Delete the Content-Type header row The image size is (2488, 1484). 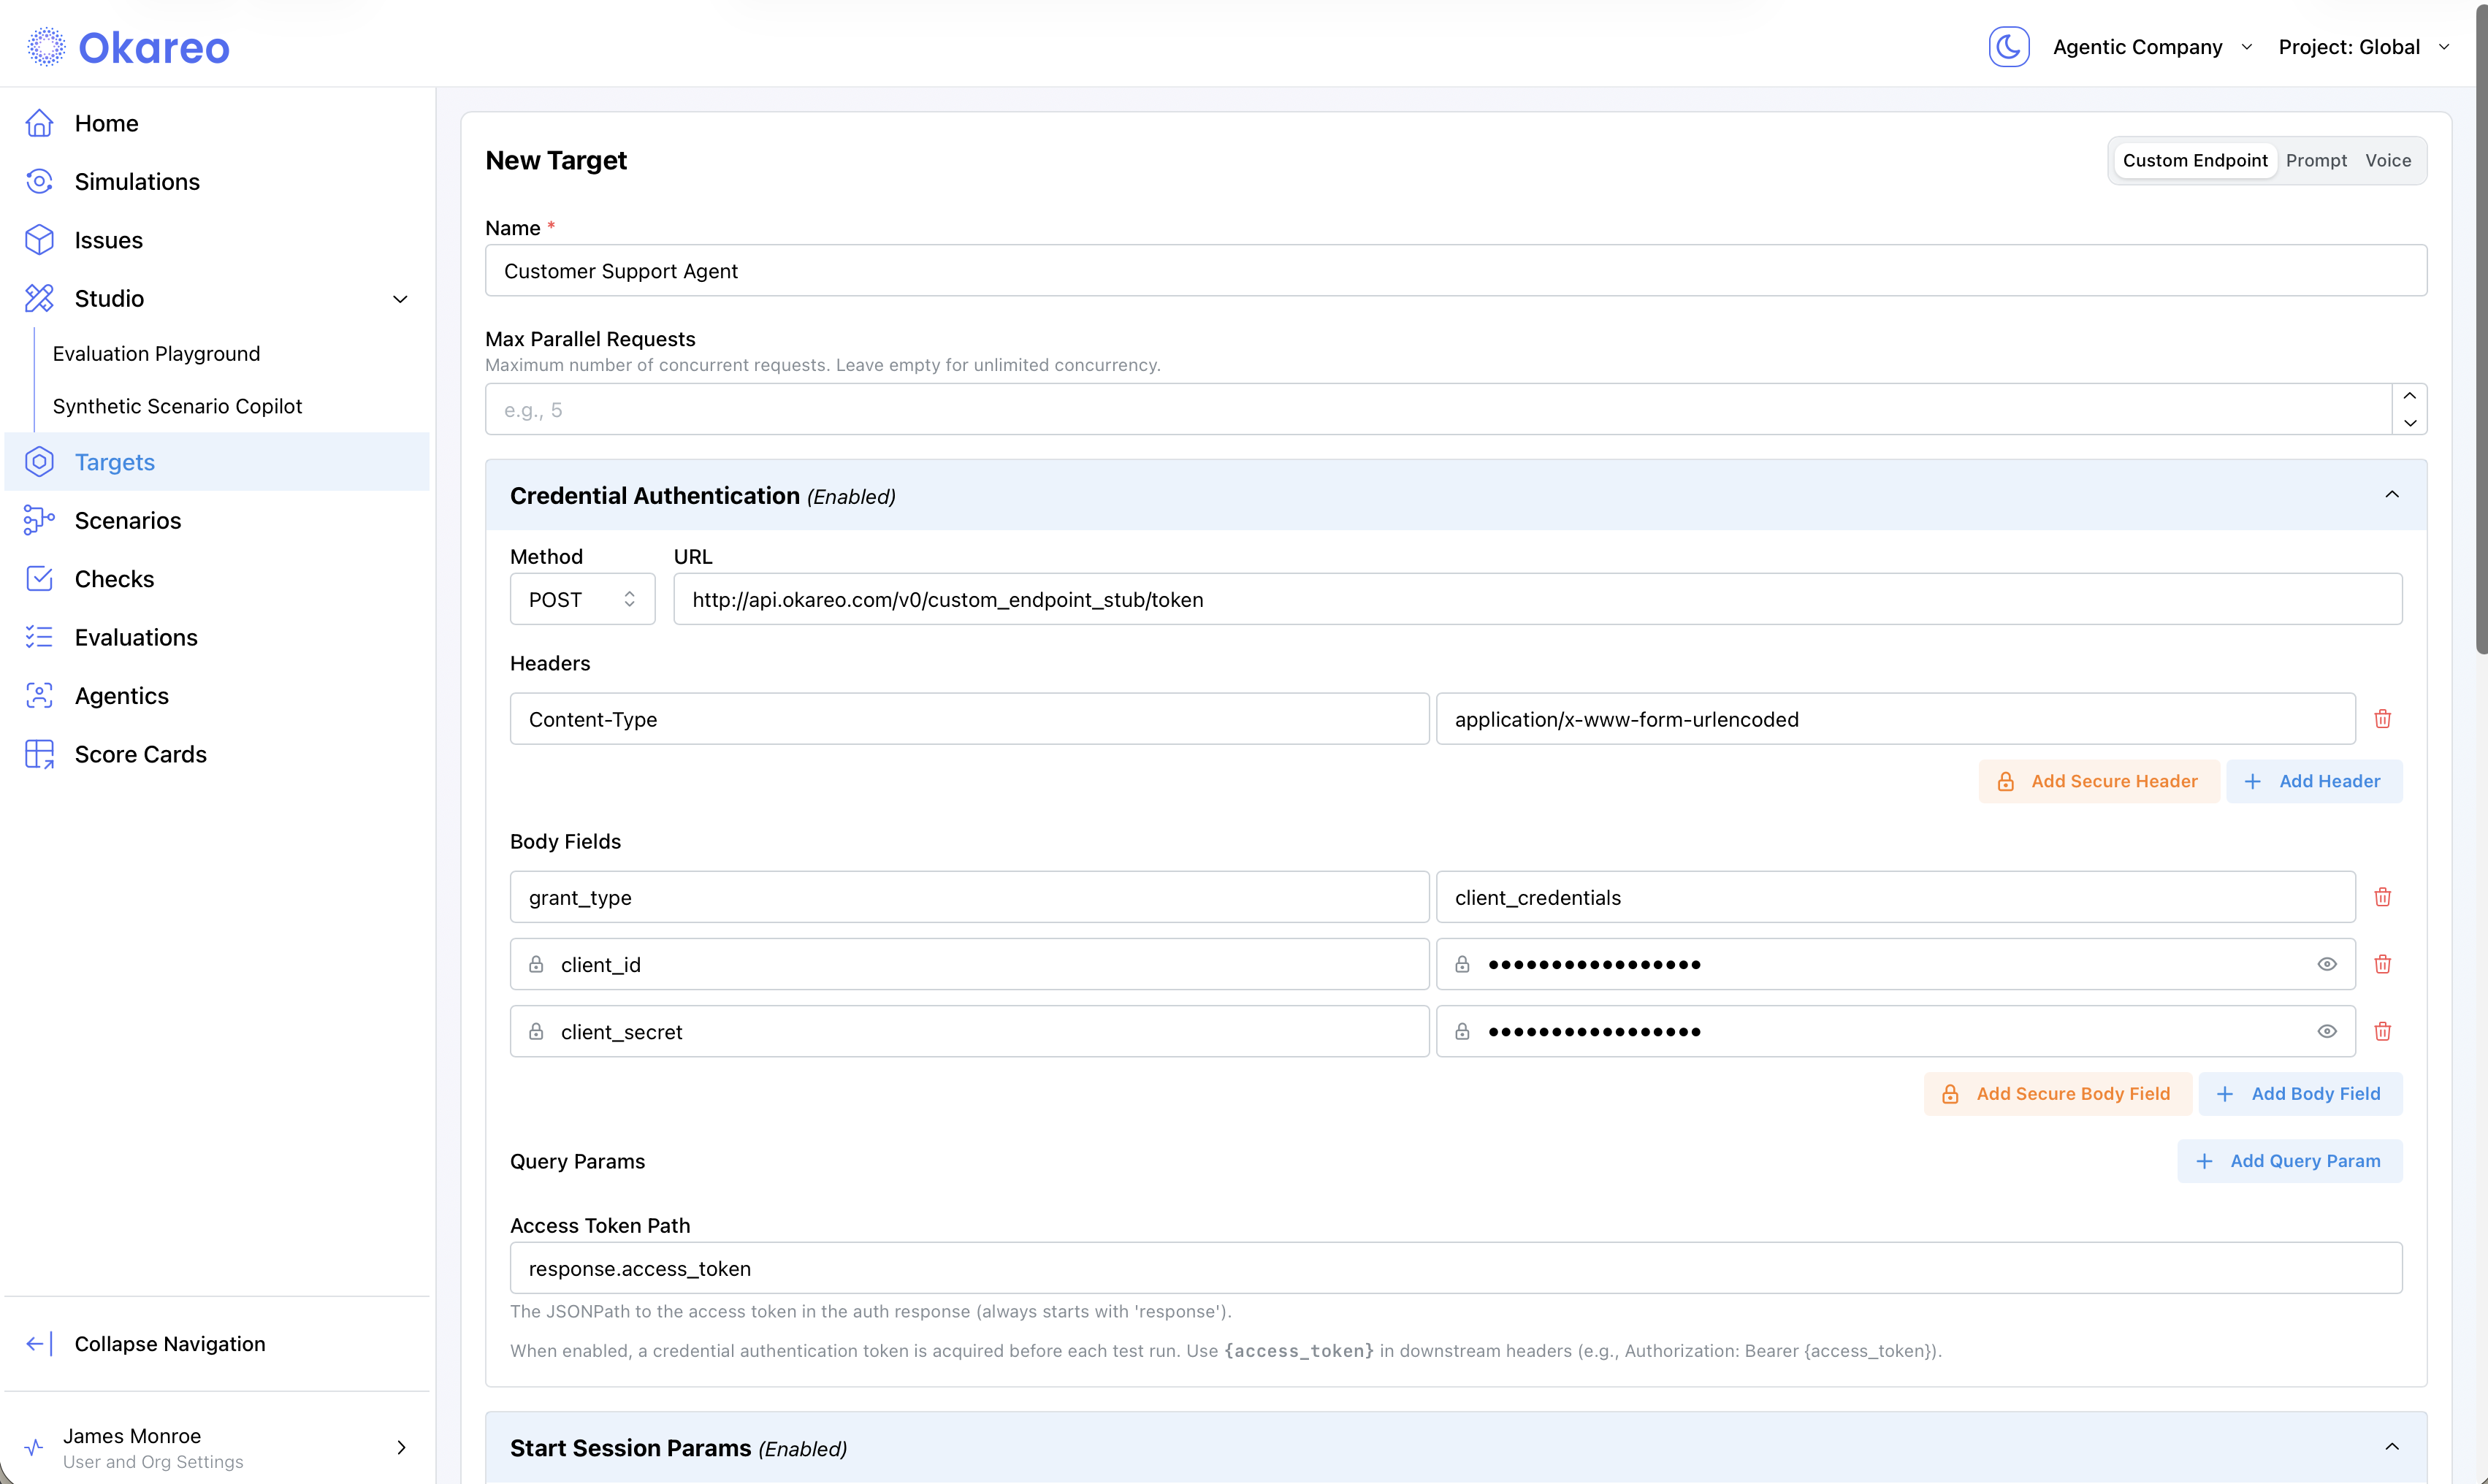point(2383,718)
